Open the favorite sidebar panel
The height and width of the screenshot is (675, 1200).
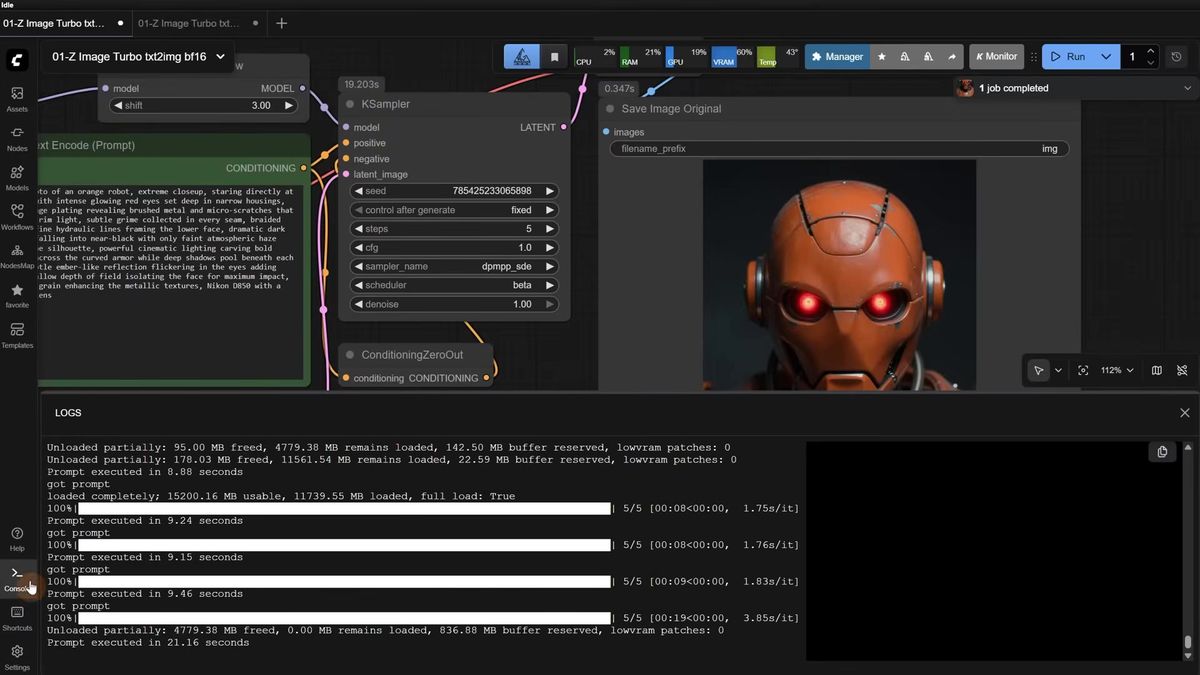coord(17,296)
